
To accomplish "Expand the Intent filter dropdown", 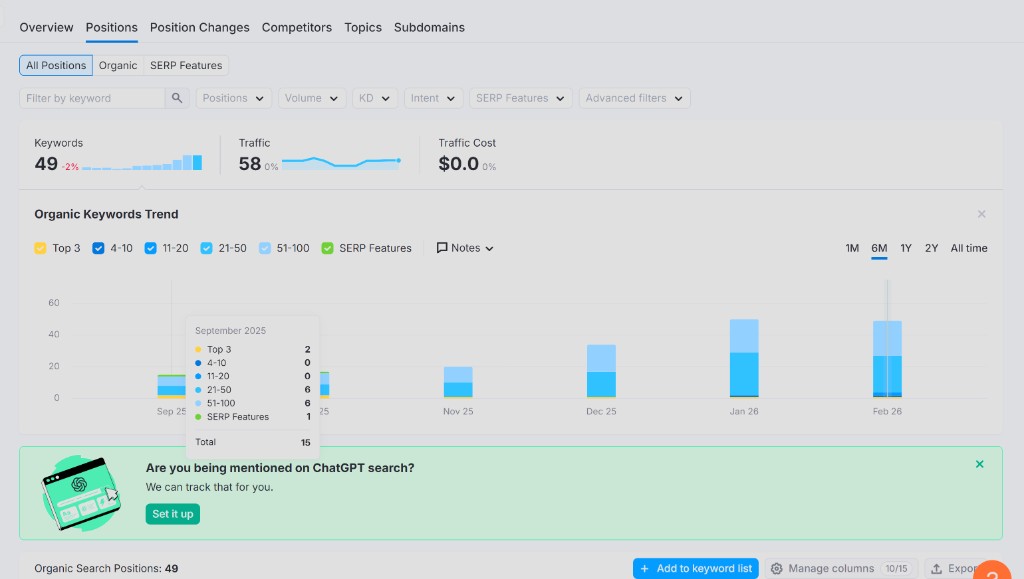I will coord(432,98).
